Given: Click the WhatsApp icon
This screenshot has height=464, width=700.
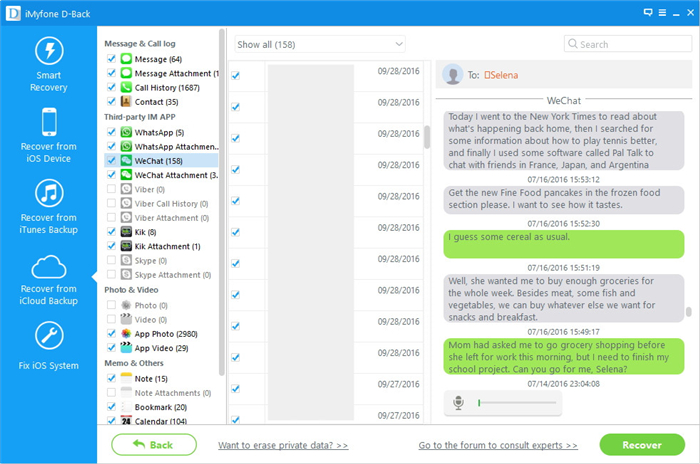Looking at the screenshot, I should point(126,132).
